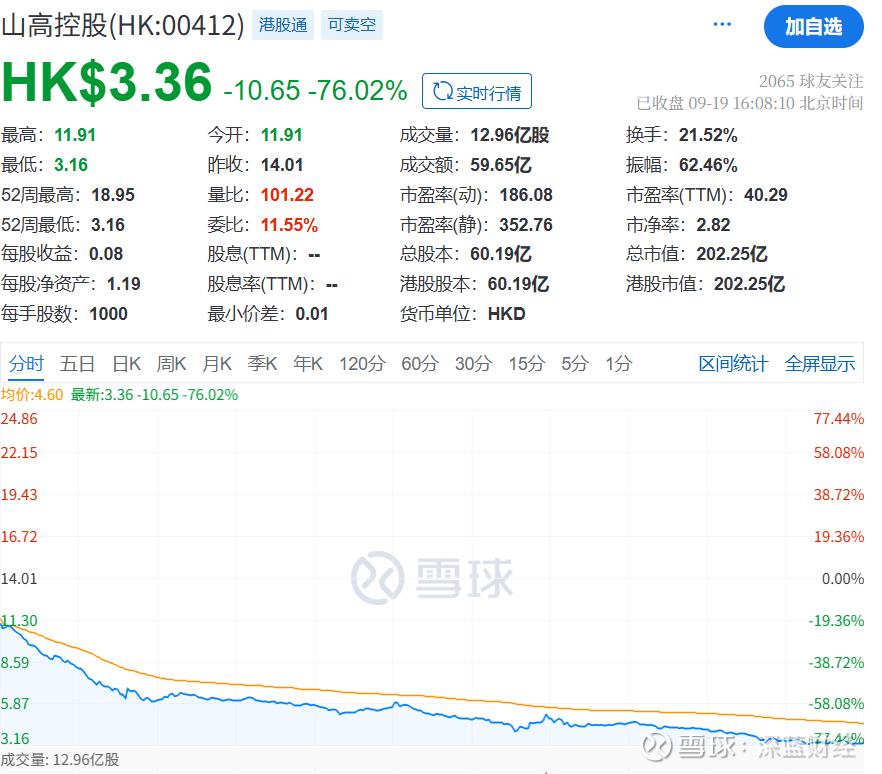Choose the 15分 interval tab
Screen dimensions: 882x774
[527, 364]
